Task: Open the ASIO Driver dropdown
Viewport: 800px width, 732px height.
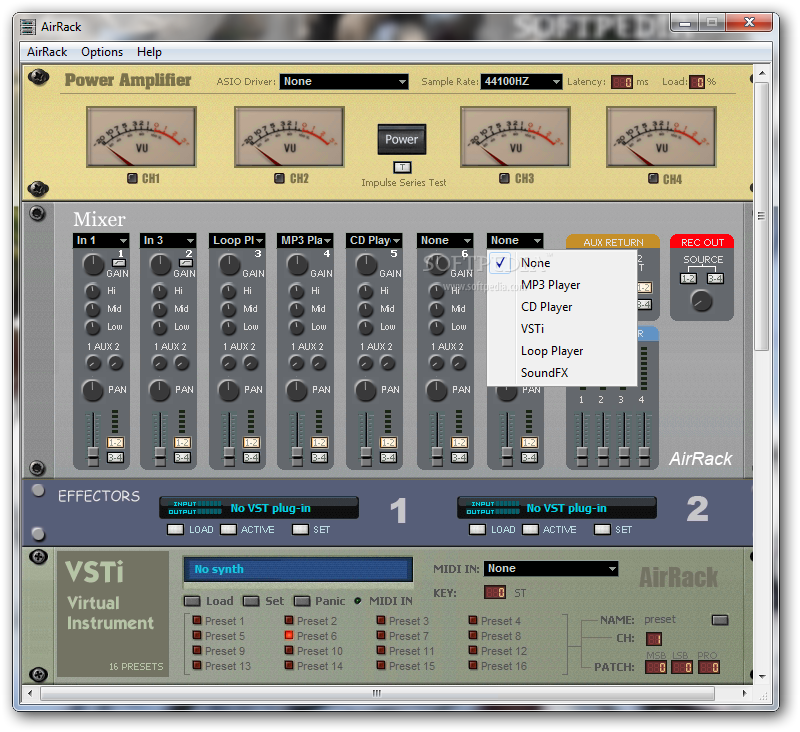Action: pyautogui.click(x=344, y=82)
